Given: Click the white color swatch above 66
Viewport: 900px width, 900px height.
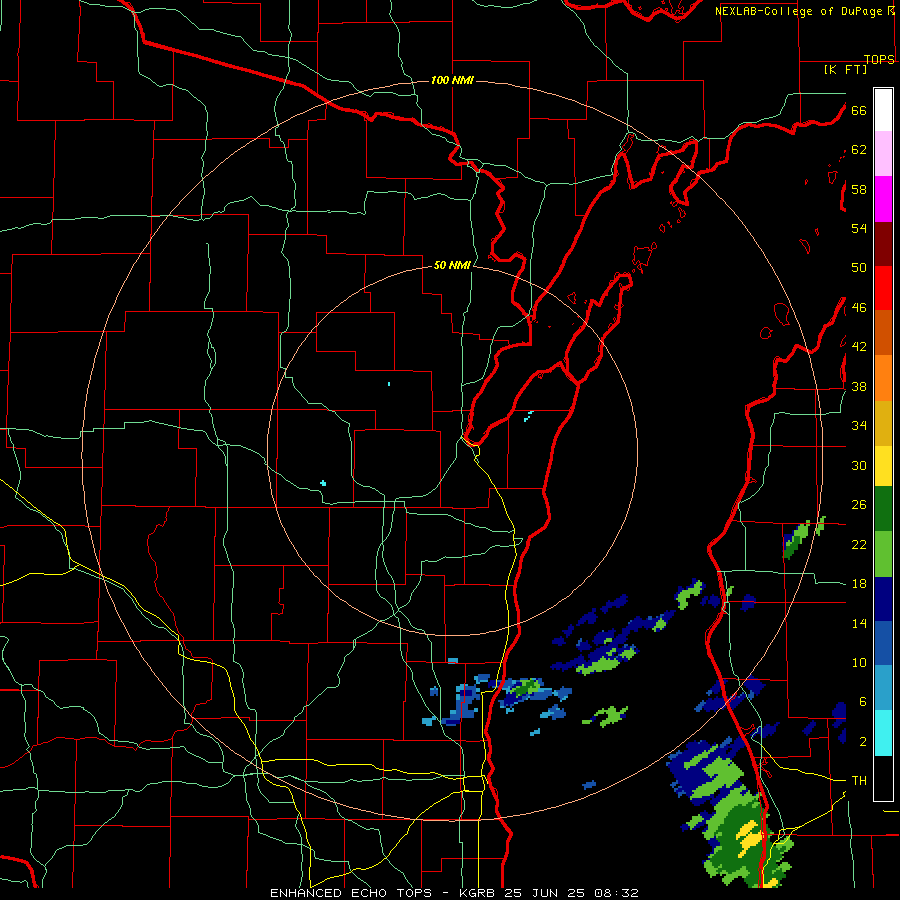Looking at the screenshot, I should click(x=883, y=110).
